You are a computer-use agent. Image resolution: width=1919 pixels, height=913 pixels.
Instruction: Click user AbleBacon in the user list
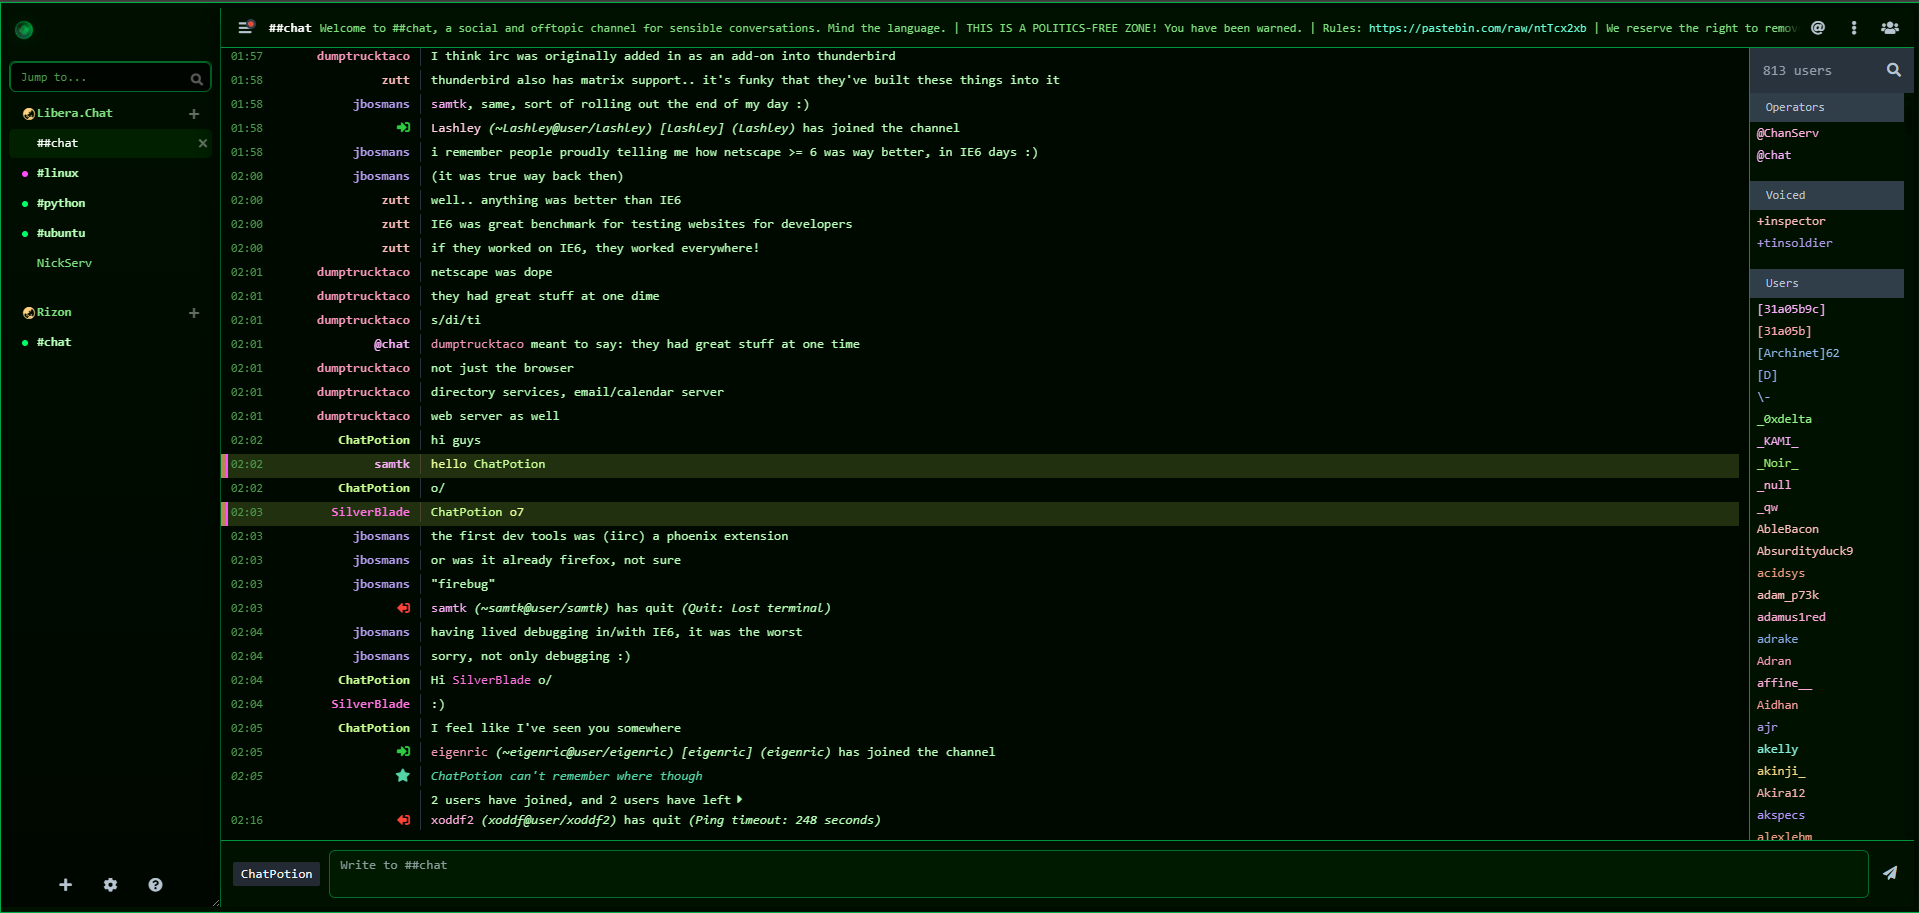(x=1788, y=529)
